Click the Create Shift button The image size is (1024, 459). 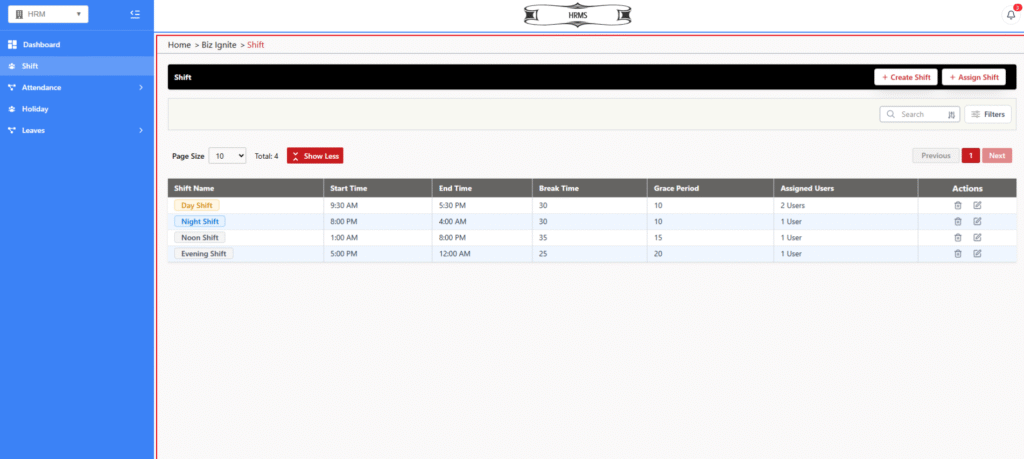click(905, 77)
